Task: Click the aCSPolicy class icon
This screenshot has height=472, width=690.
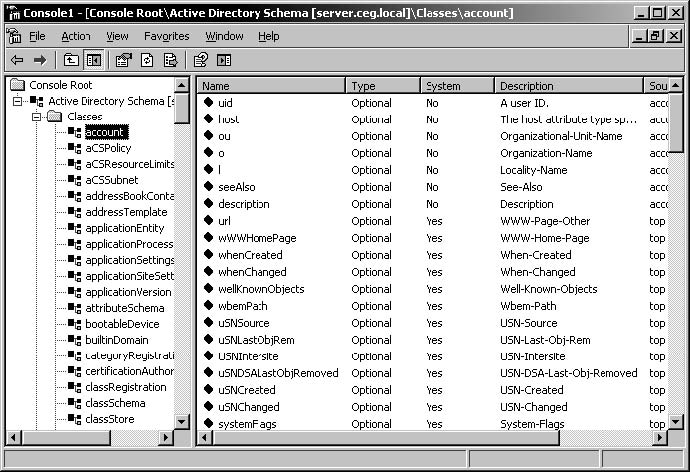Action: click(x=74, y=148)
